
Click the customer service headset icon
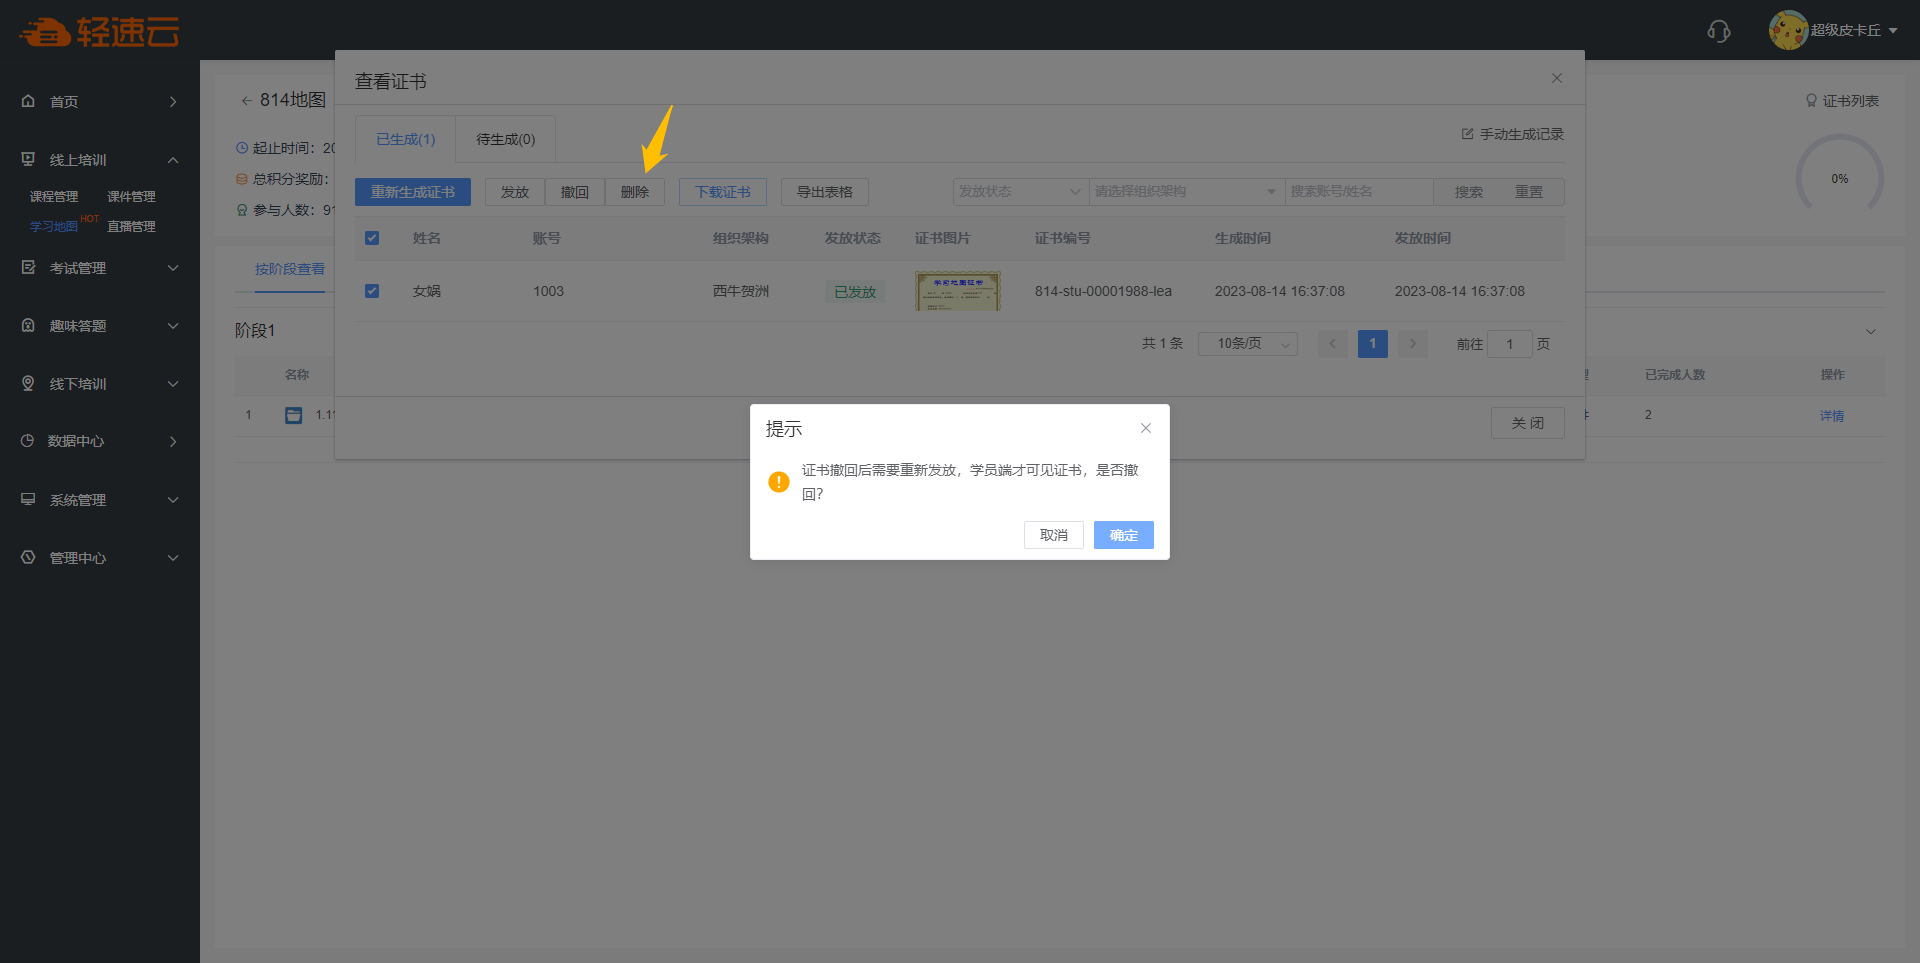(x=1718, y=31)
